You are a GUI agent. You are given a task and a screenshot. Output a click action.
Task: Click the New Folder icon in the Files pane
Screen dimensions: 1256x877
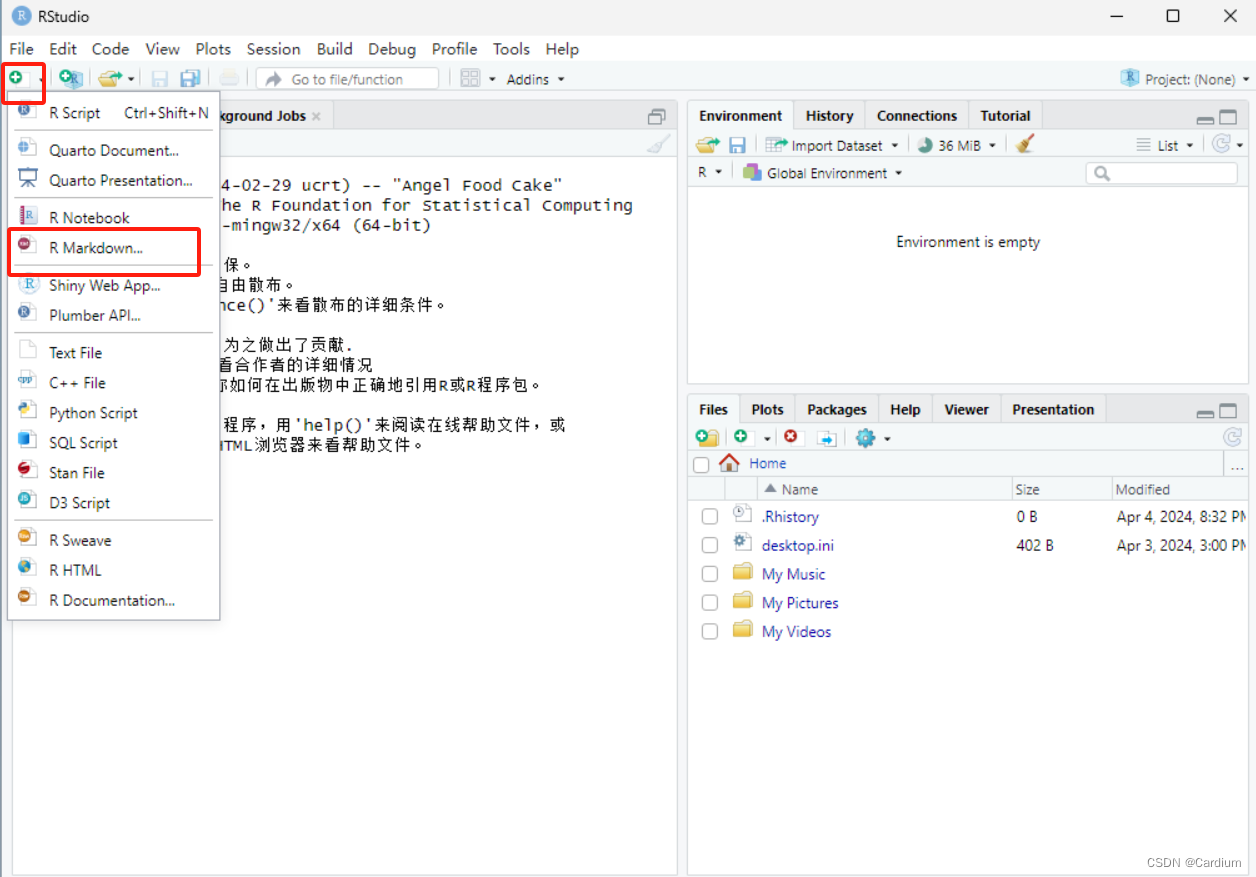coord(707,438)
